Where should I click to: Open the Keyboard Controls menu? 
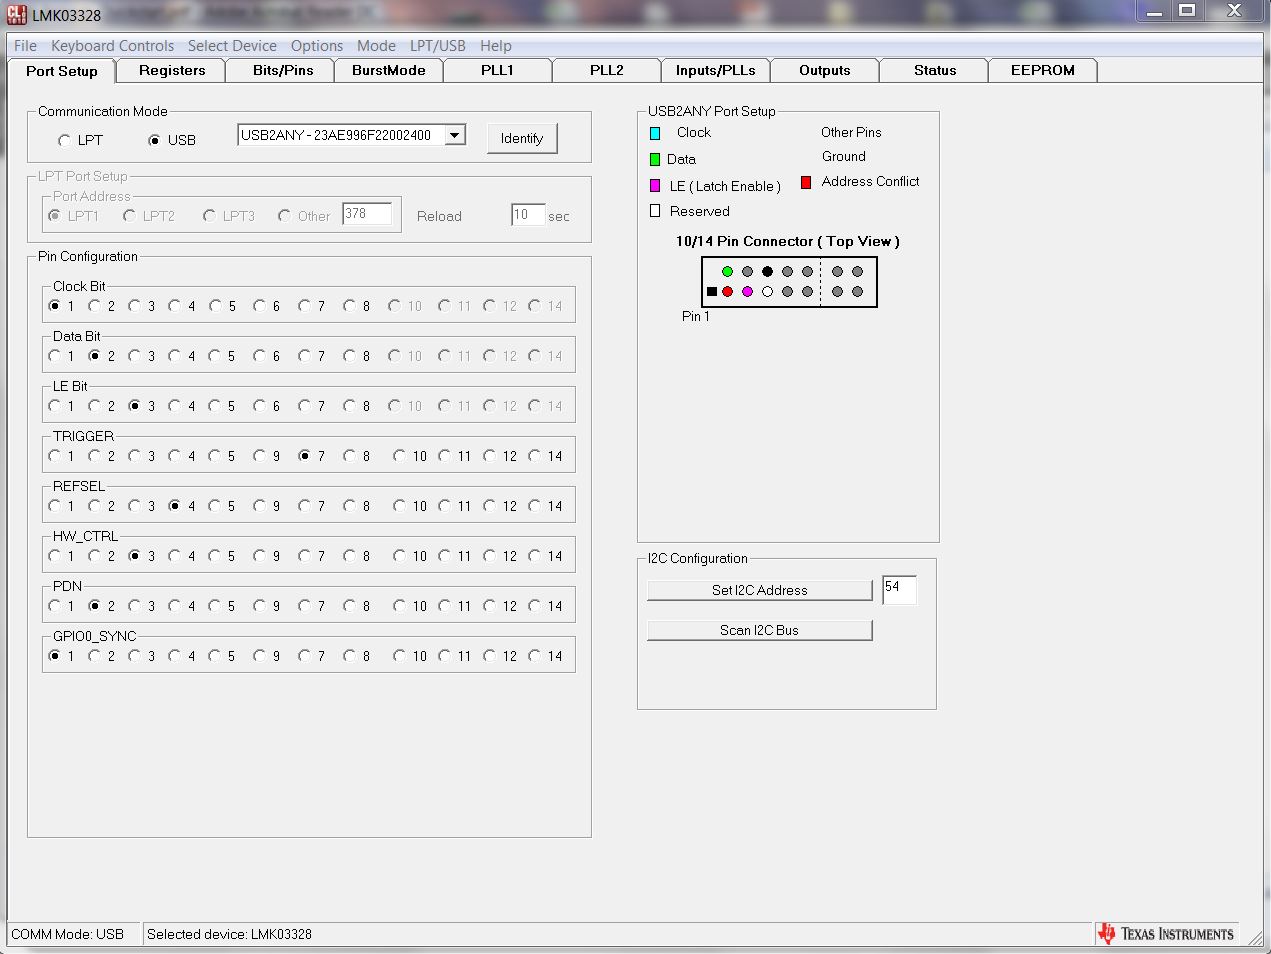click(112, 46)
